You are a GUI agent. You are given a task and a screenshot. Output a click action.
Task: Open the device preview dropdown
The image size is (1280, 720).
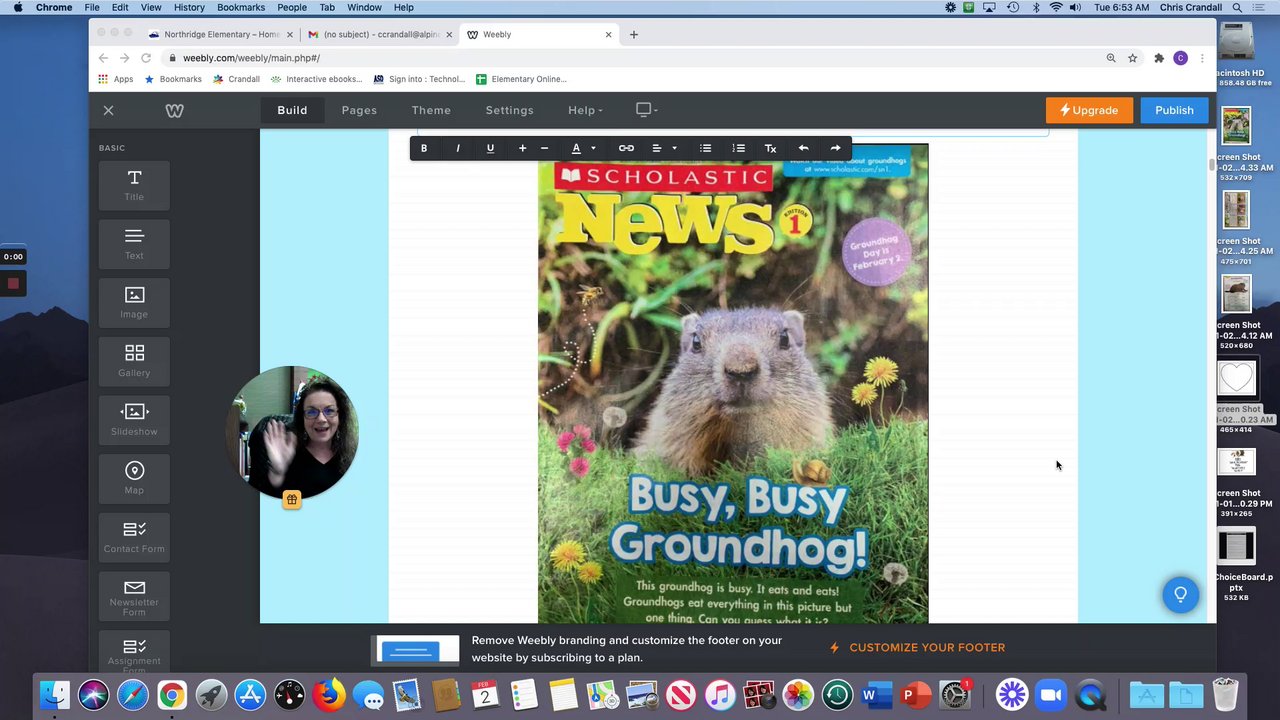pyautogui.click(x=647, y=110)
